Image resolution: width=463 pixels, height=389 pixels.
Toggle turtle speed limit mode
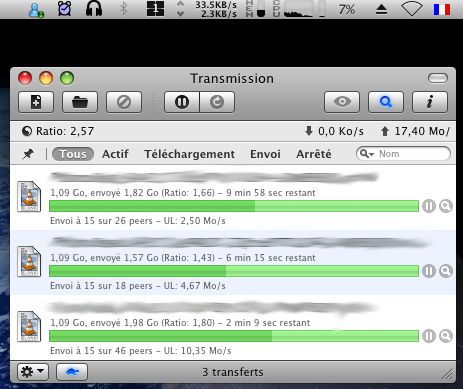(72, 372)
